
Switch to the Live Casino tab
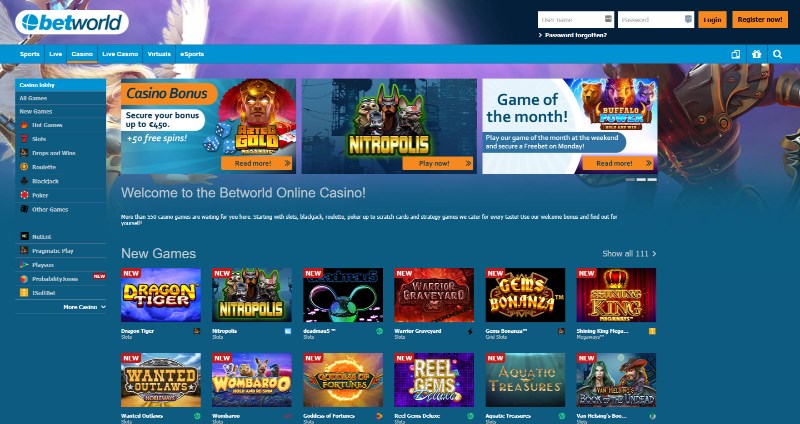[120, 54]
